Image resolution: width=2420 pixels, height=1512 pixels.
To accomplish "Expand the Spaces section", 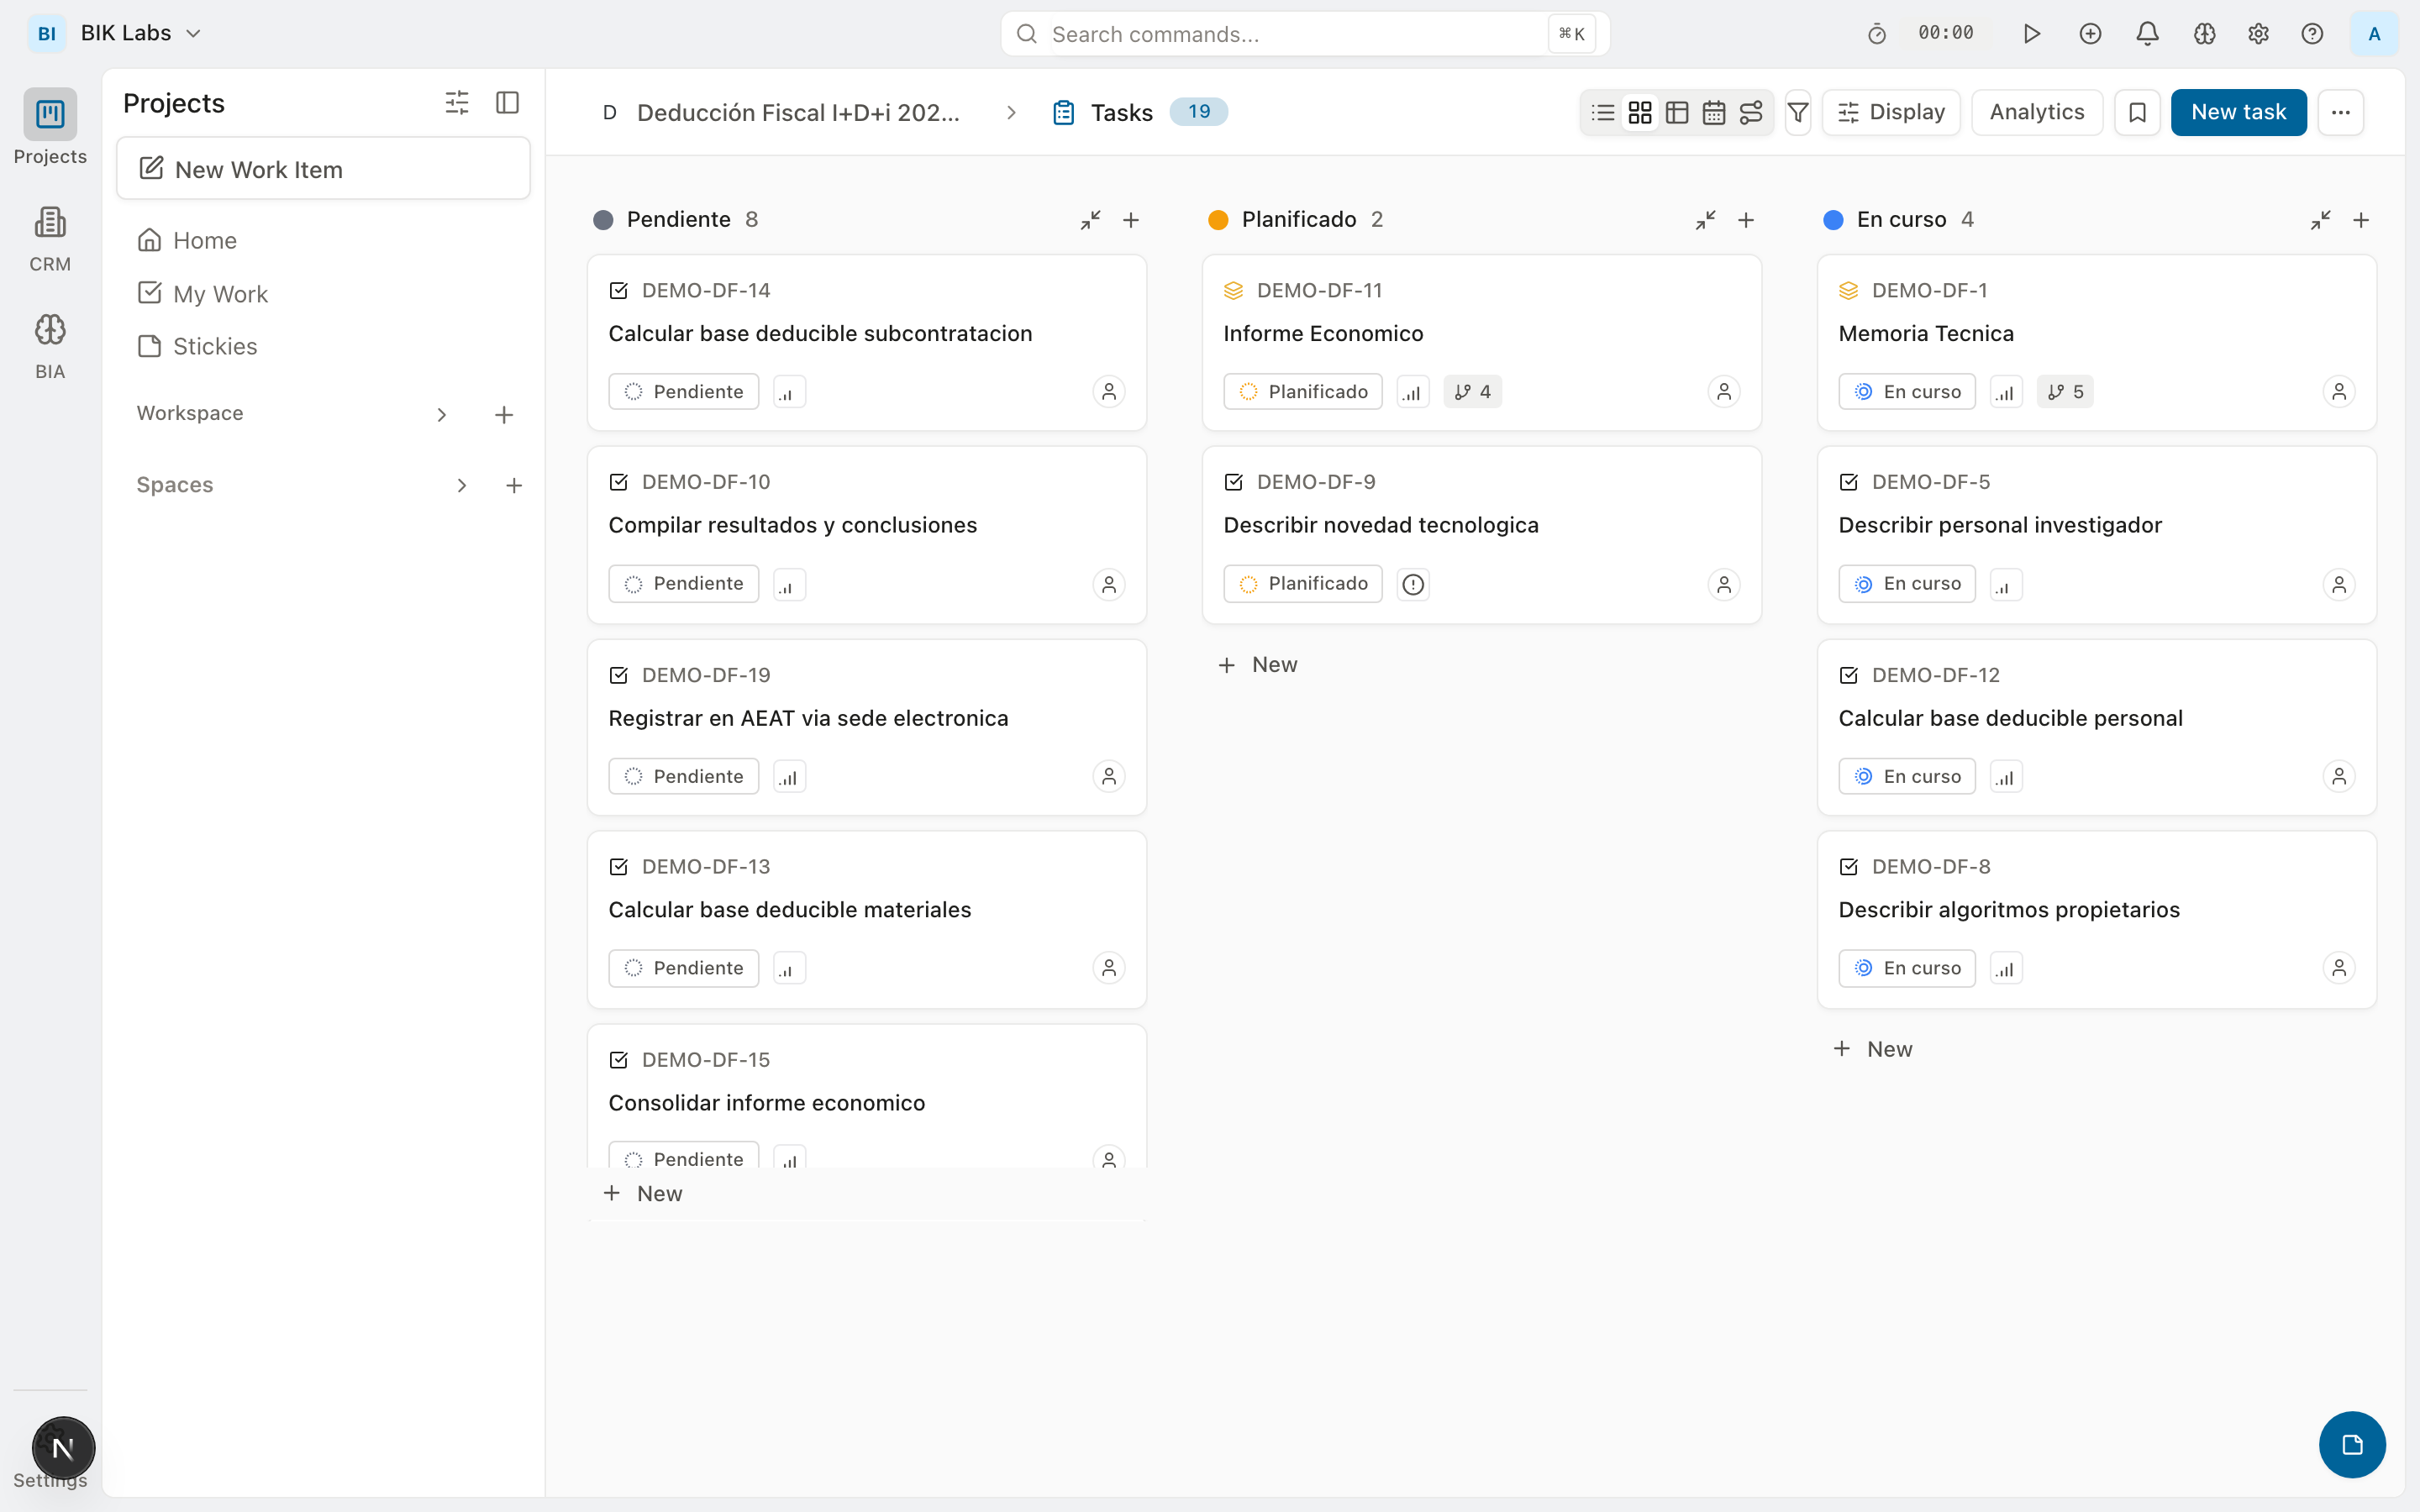I will [461, 485].
